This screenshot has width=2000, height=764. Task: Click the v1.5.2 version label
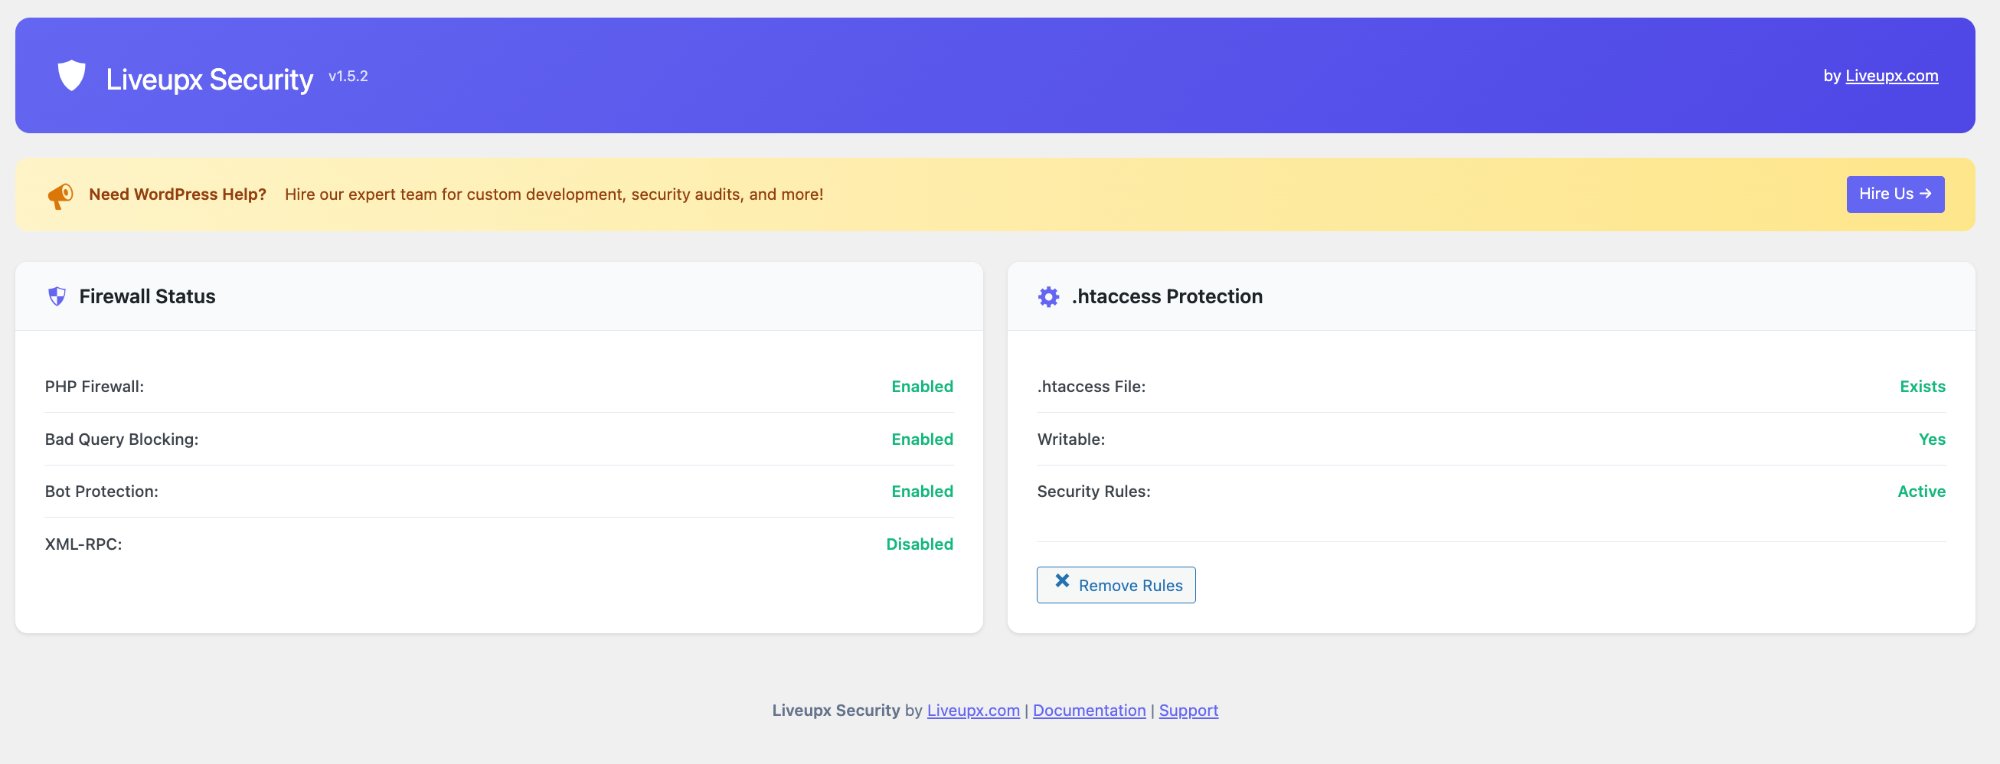(x=348, y=76)
